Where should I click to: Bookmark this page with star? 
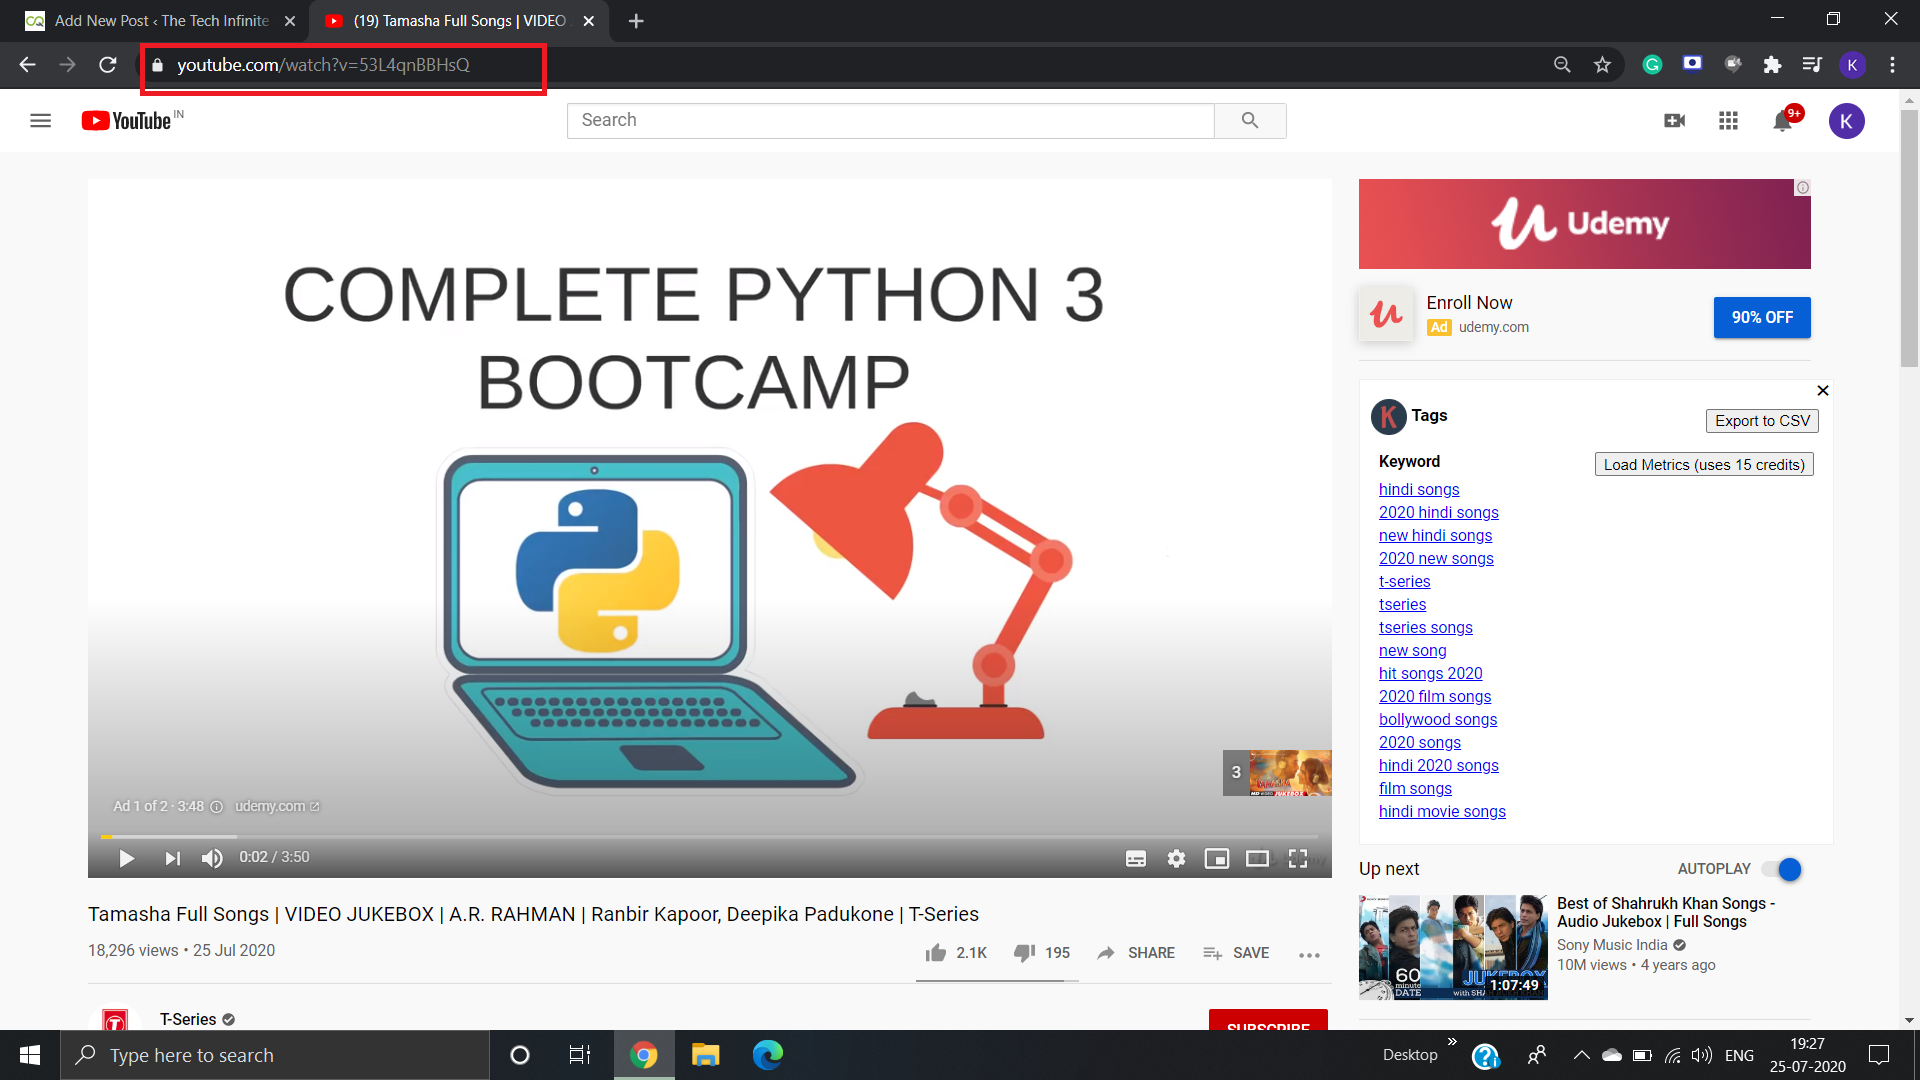1603,65
